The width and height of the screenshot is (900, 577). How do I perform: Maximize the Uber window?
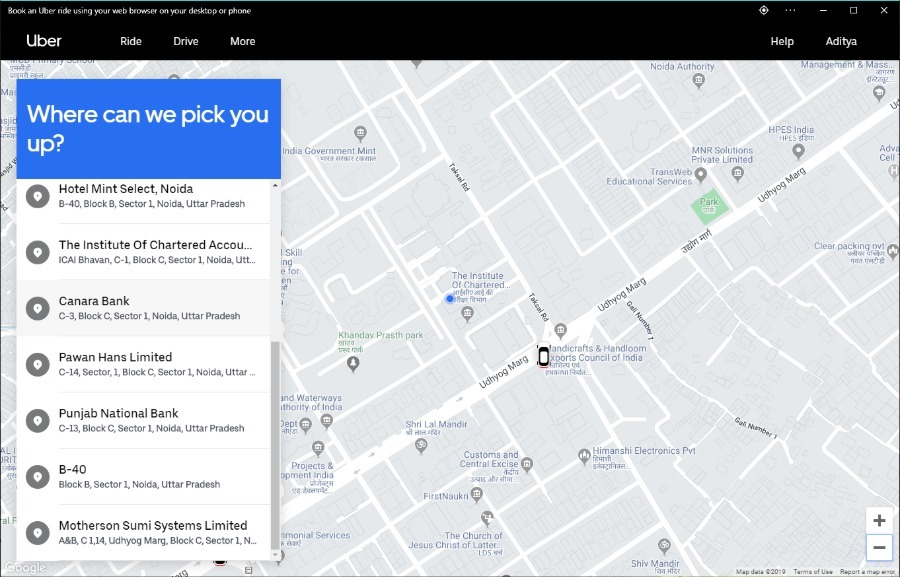click(x=854, y=10)
